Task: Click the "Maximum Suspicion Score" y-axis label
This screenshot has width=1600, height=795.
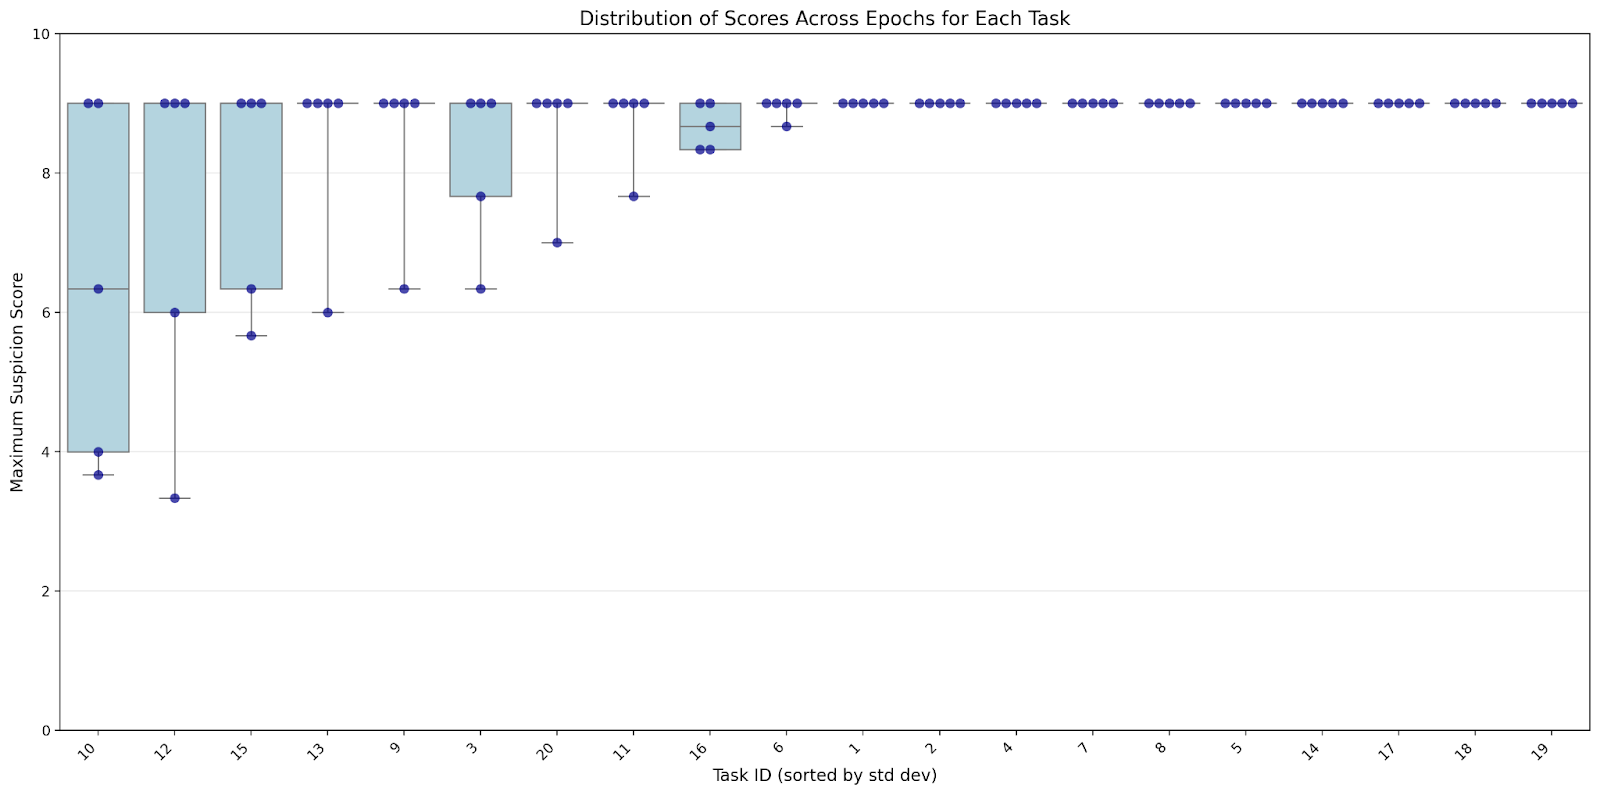Action: [x=17, y=382]
